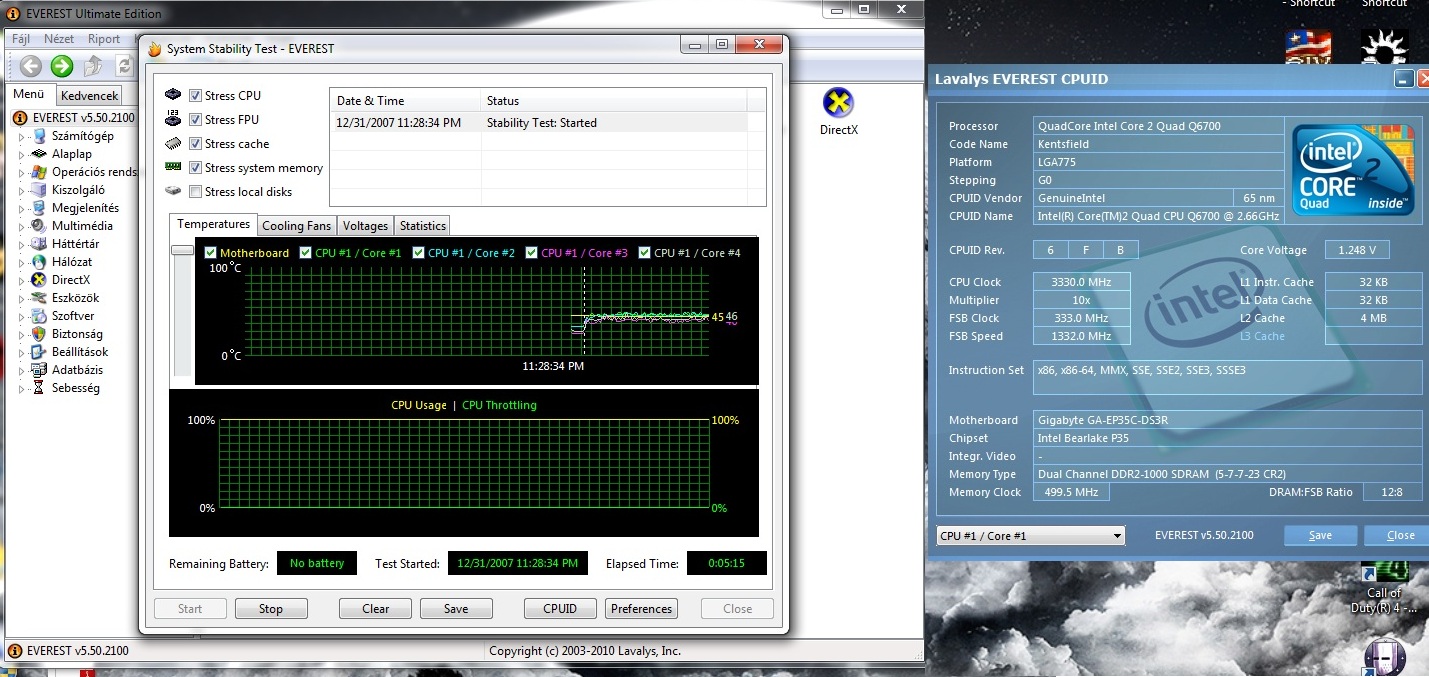Expand the Sebesség tree node arrow

click(22, 389)
